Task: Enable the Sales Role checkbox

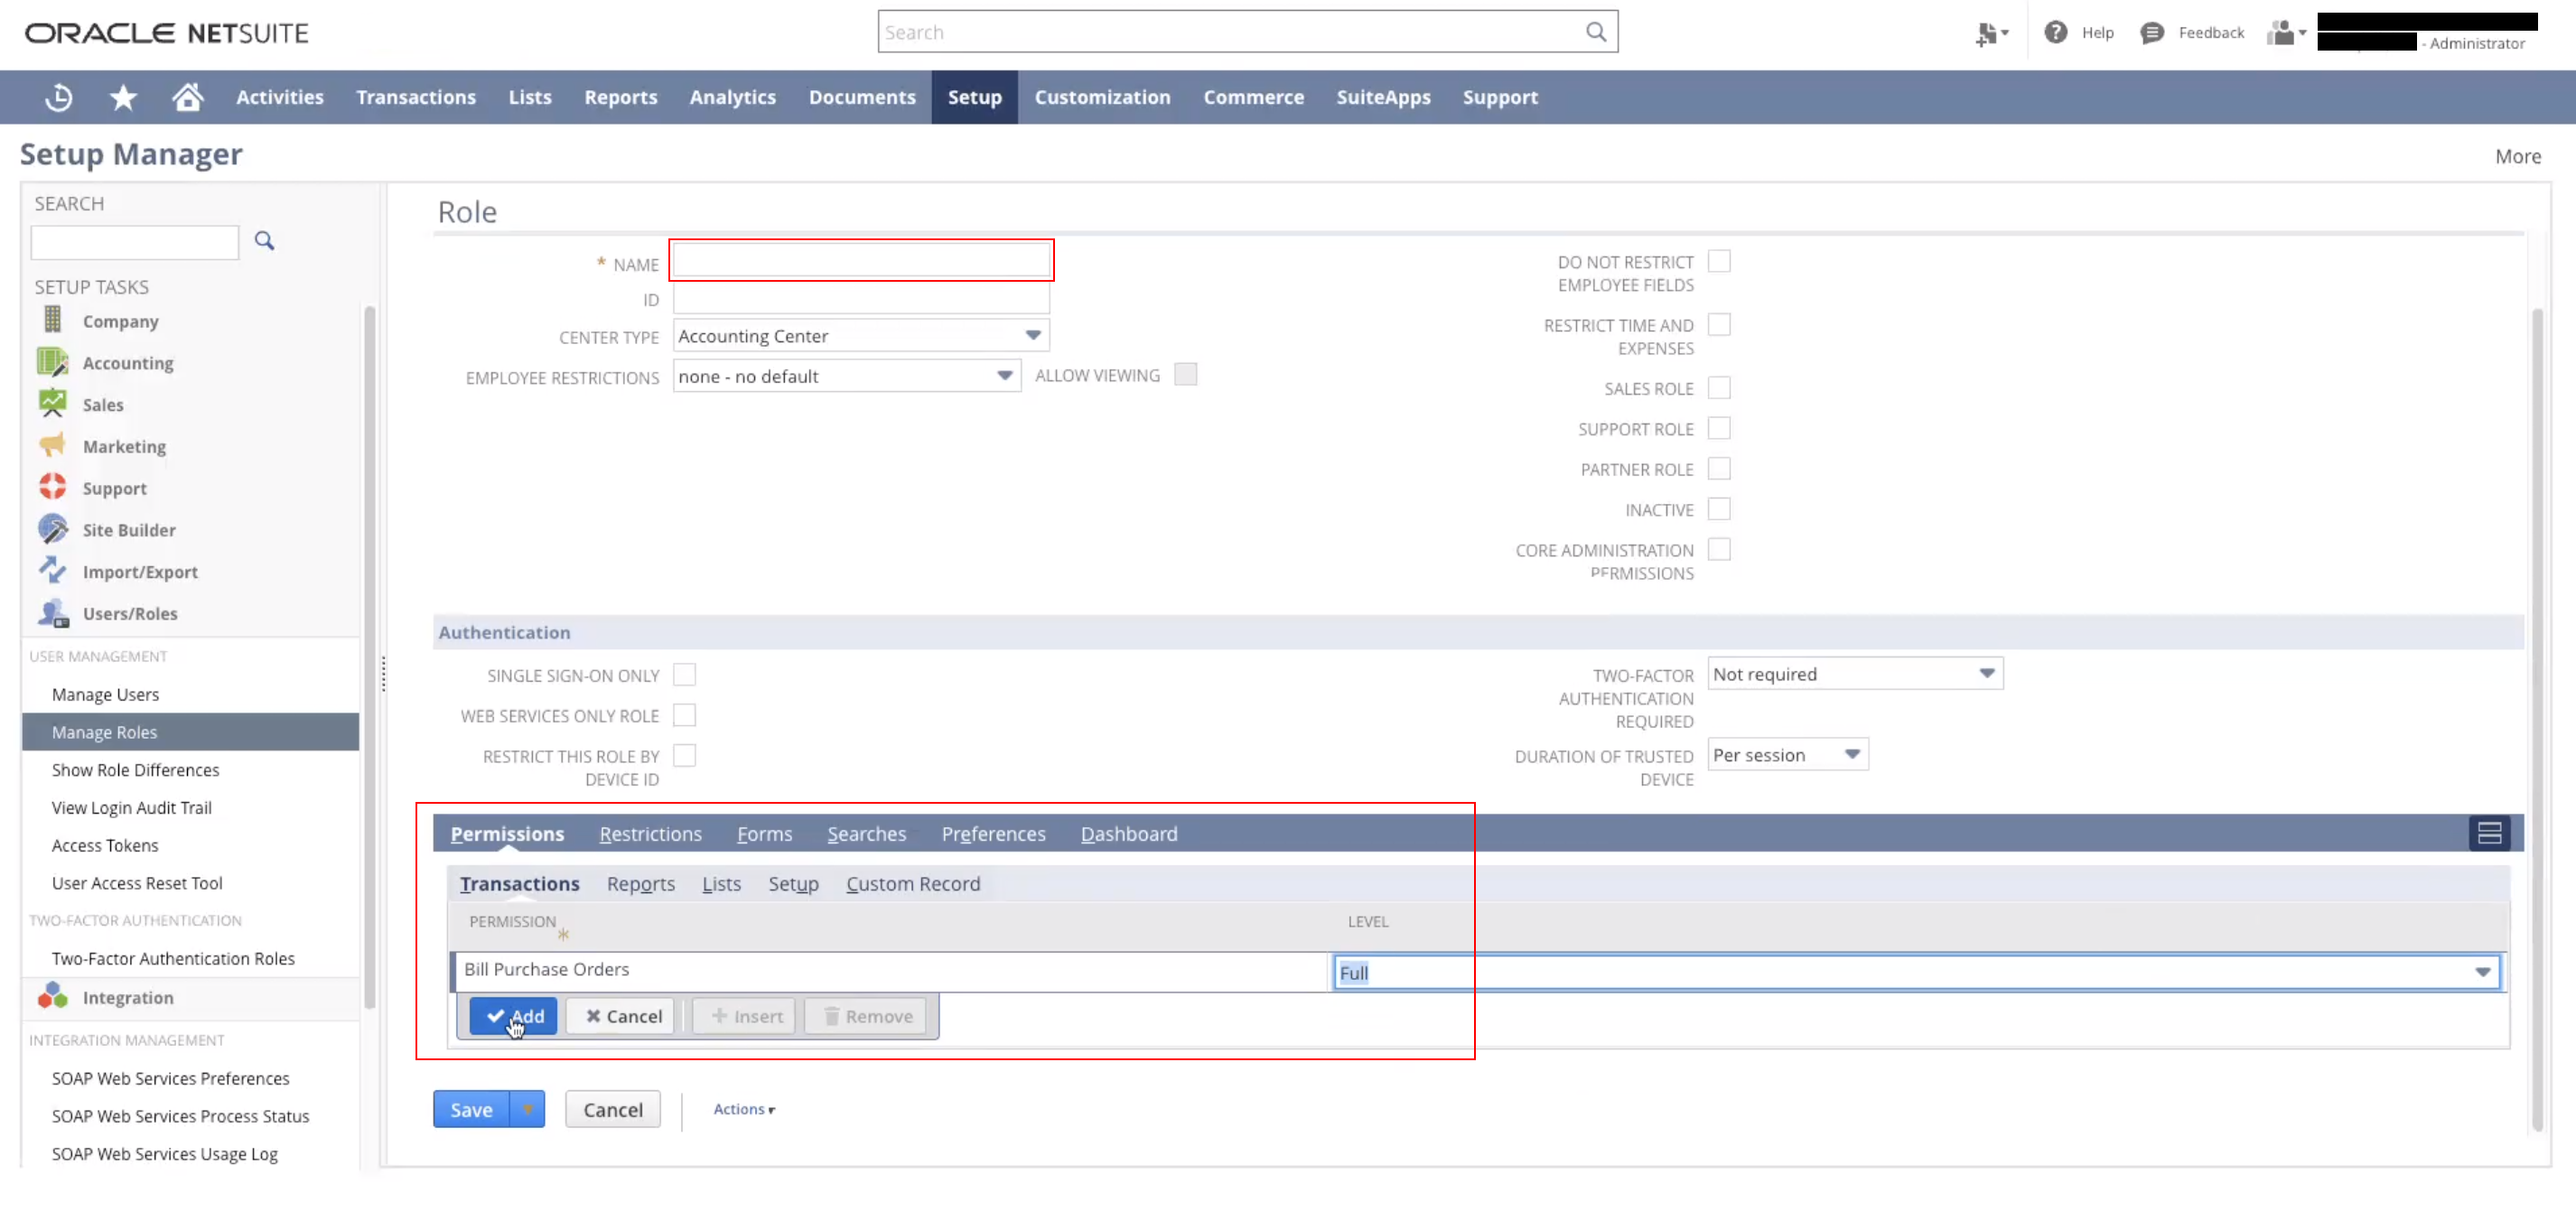Action: pos(1719,388)
